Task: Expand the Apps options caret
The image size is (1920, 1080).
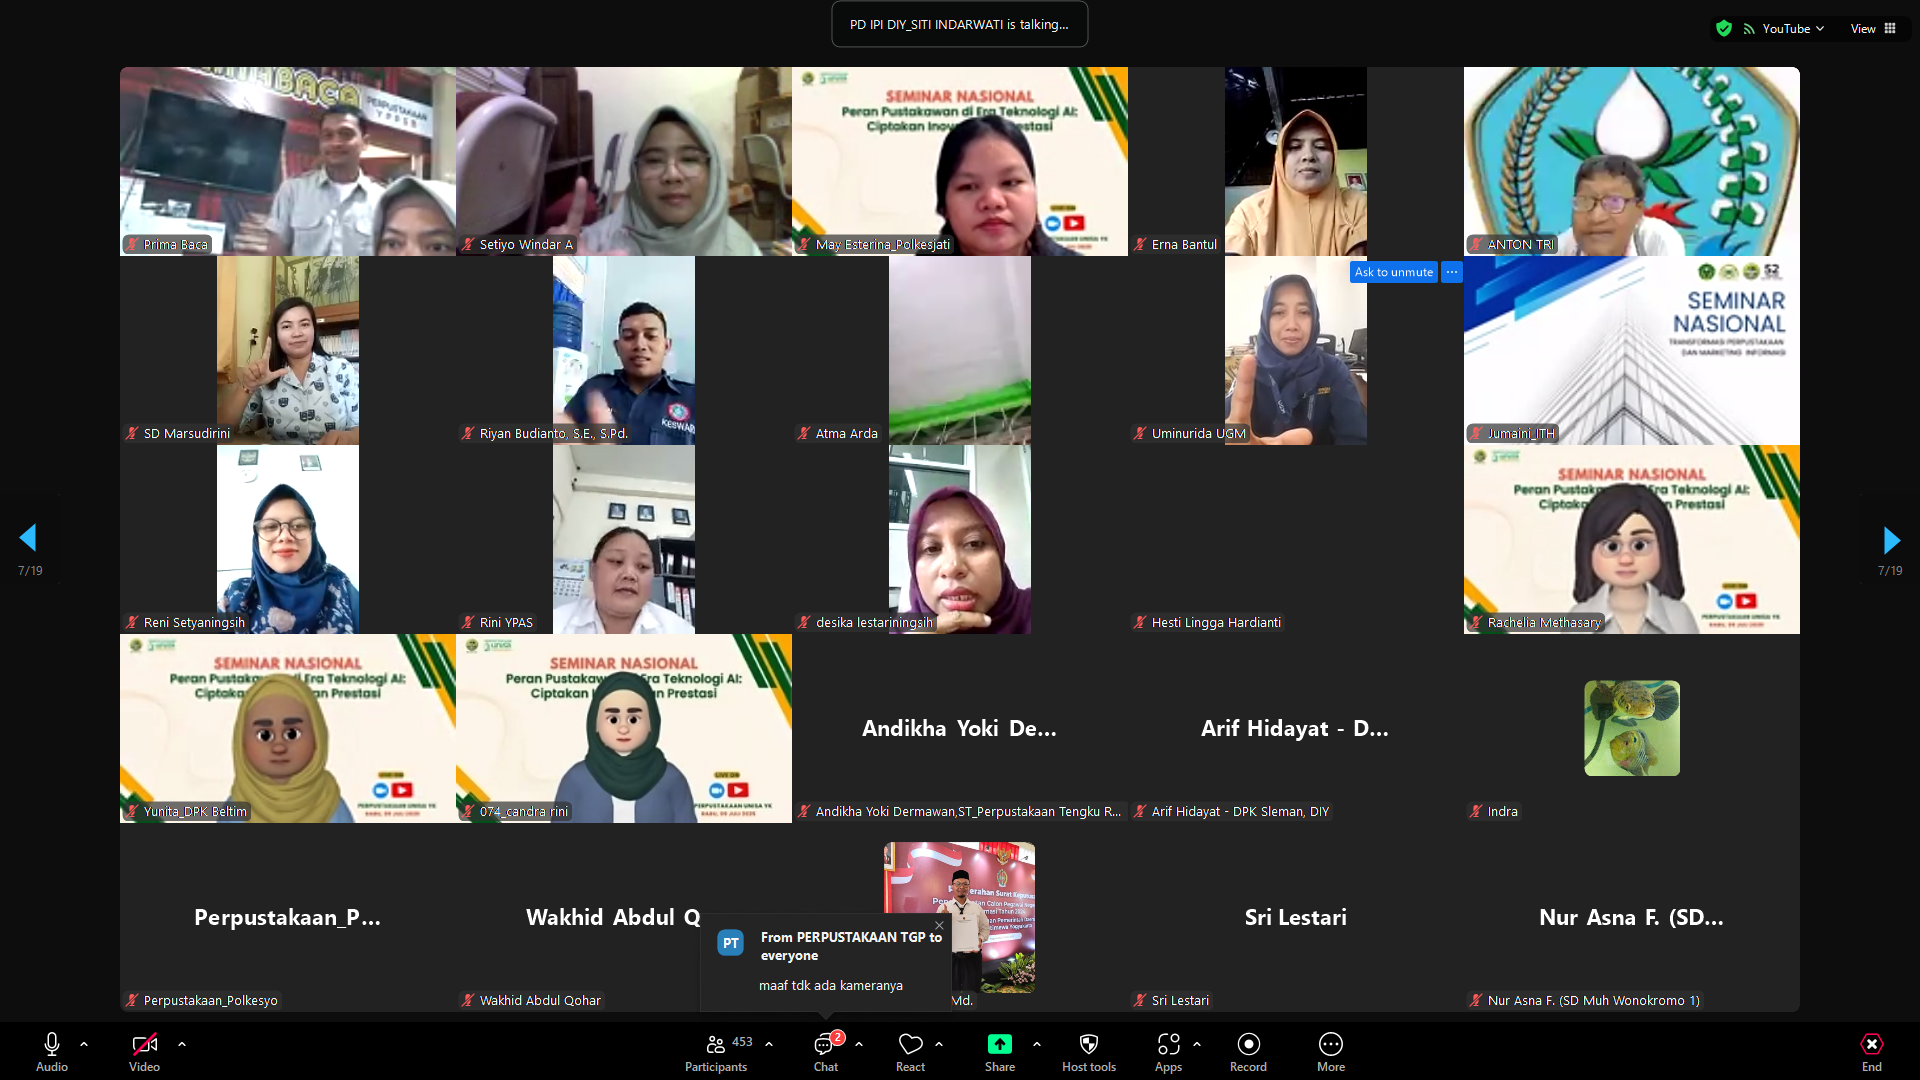Action: pyautogui.click(x=1197, y=1044)
